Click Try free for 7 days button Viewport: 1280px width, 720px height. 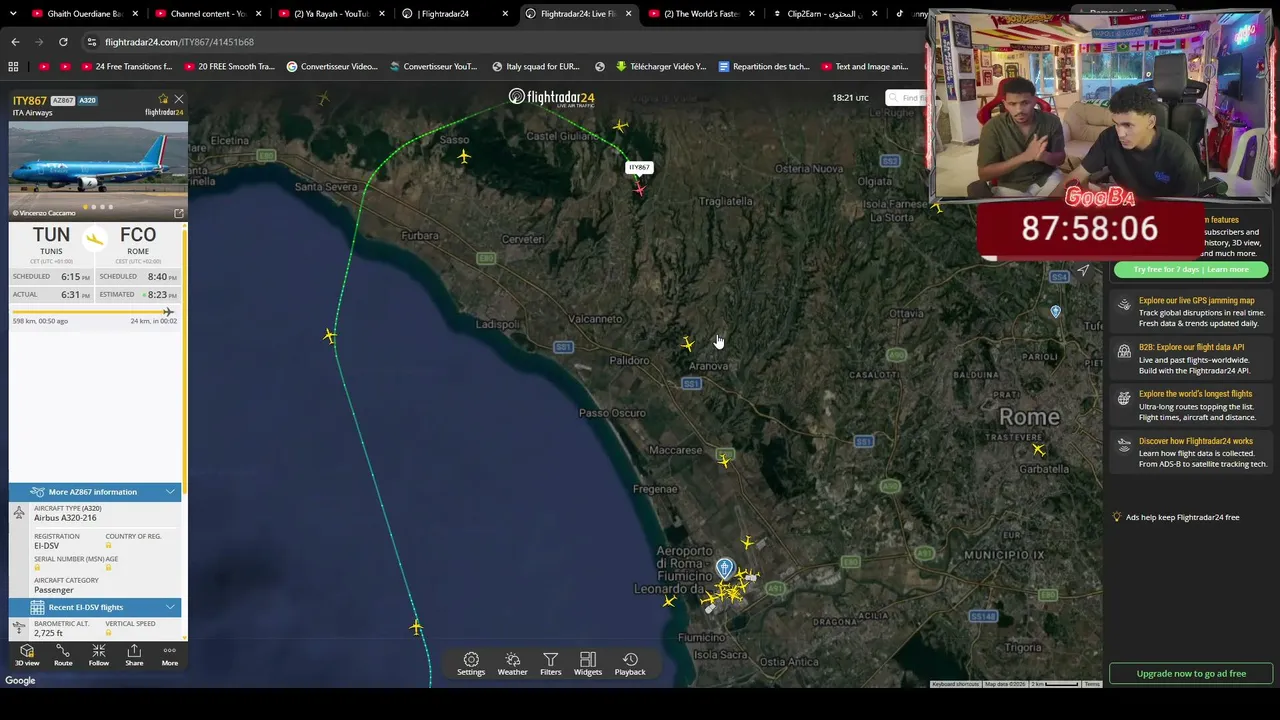[x=1190, y=269]
